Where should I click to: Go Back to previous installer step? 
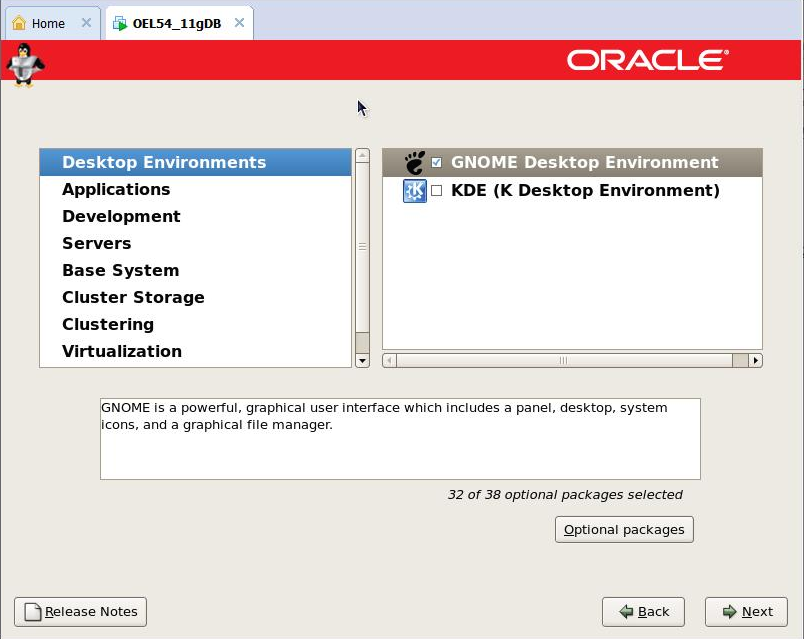643,612
